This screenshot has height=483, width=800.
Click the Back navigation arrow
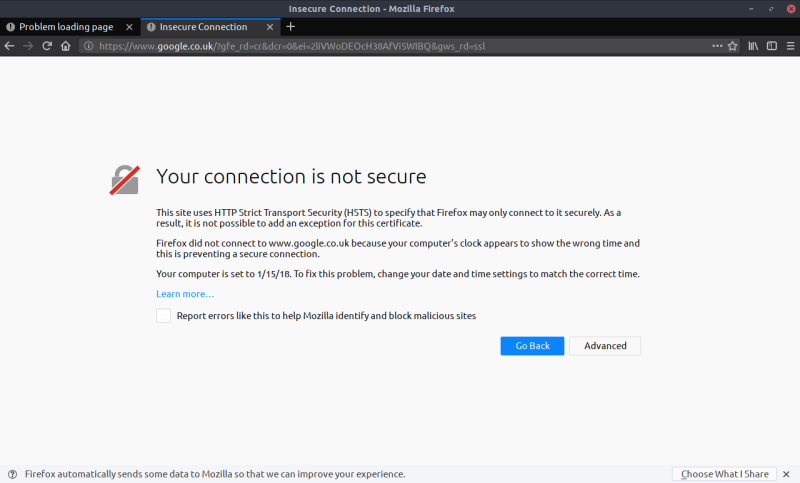(10, 46)
